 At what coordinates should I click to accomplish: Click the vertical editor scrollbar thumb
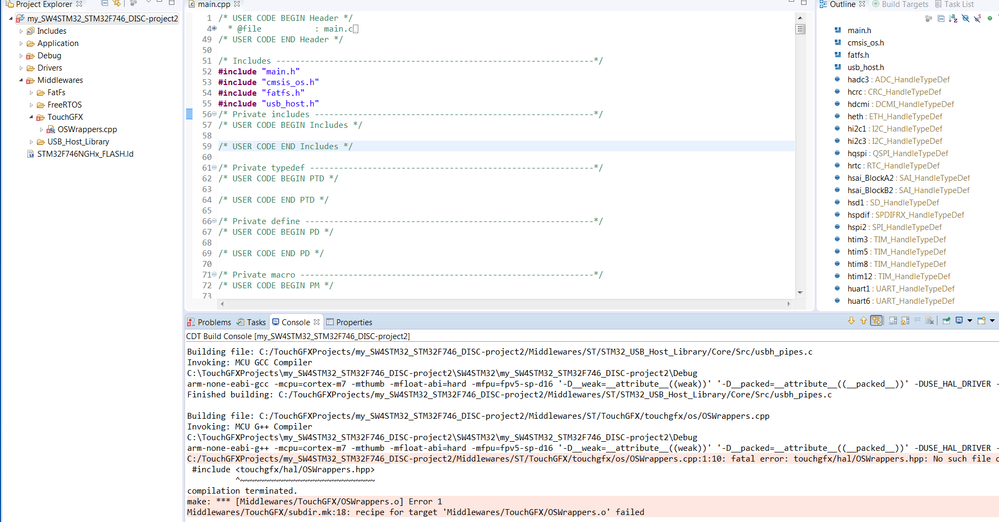[800, 29]
